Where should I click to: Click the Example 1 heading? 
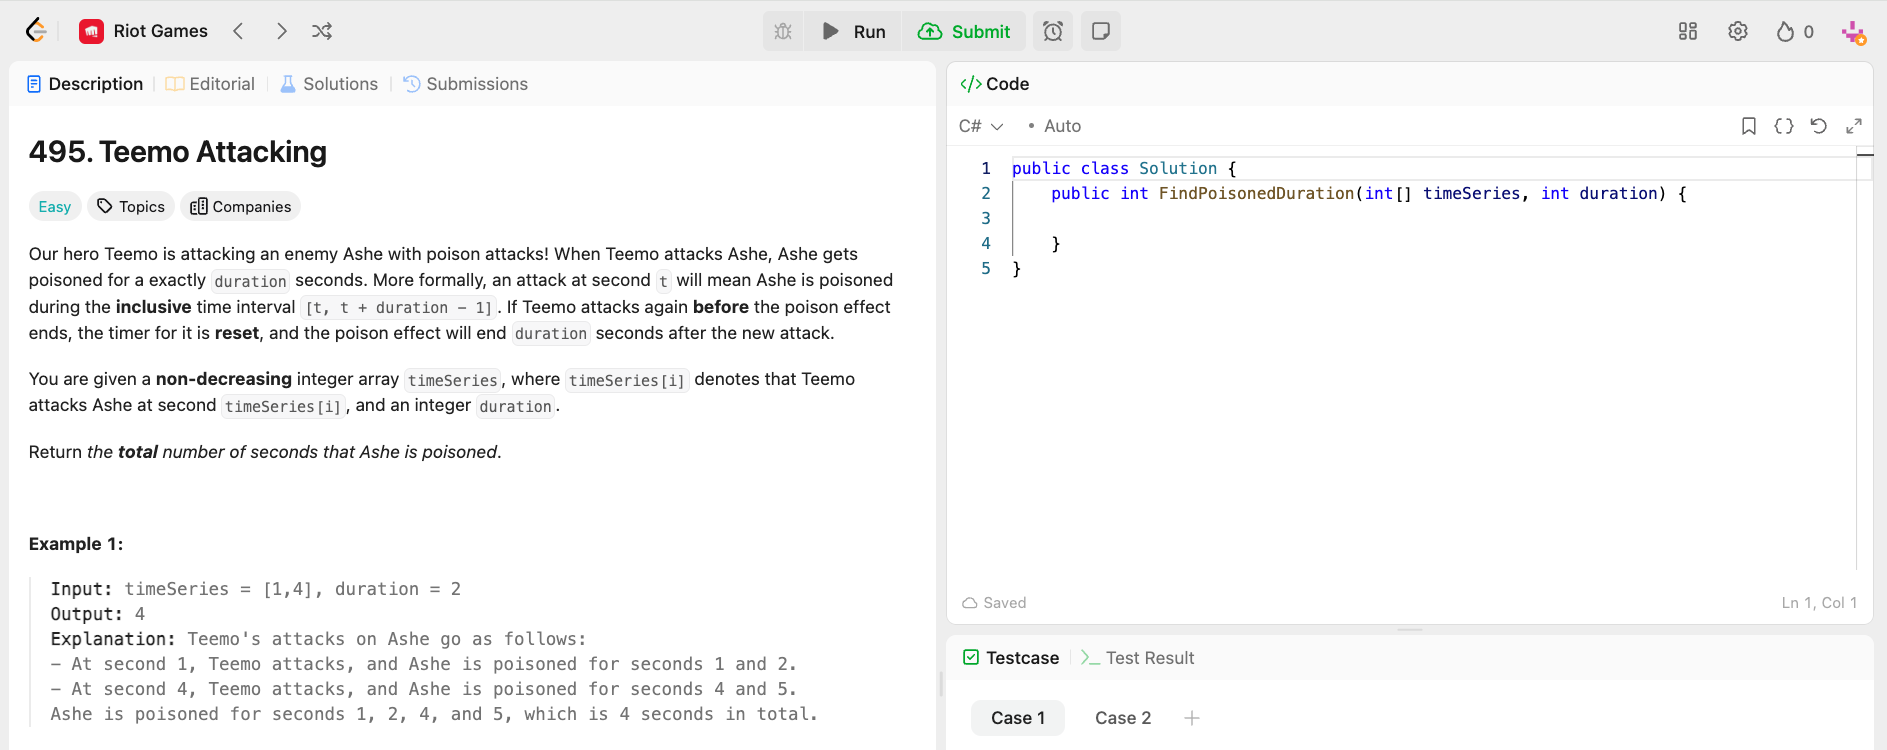click(76, 544)
